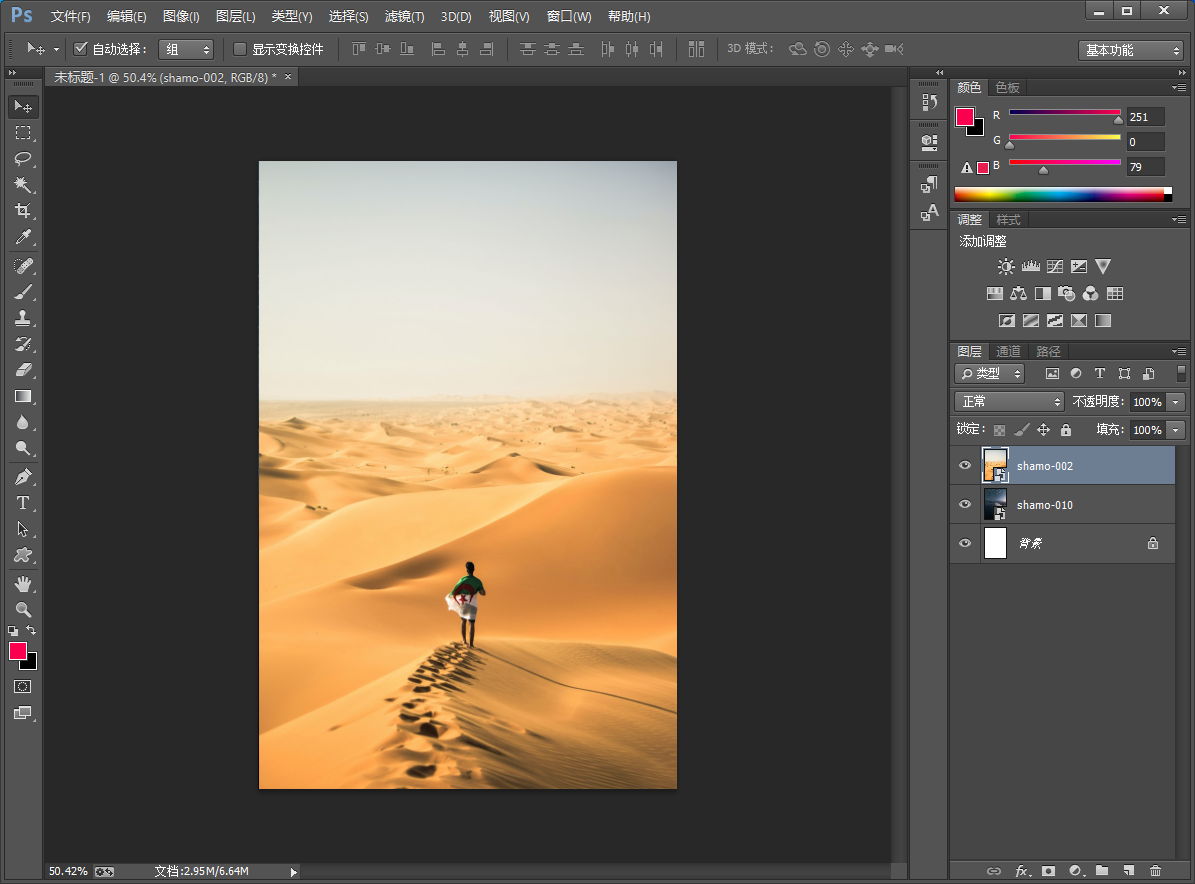Toggle Quick Mask mode icon

pos(23,687)
